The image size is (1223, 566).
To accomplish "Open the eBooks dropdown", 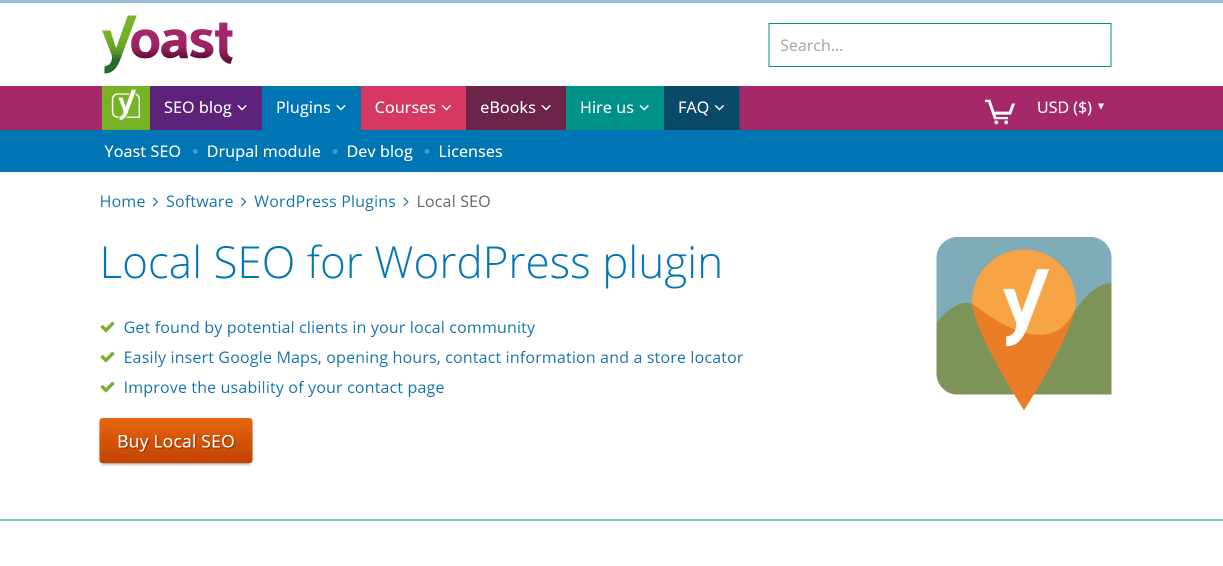I will [516, 108].
